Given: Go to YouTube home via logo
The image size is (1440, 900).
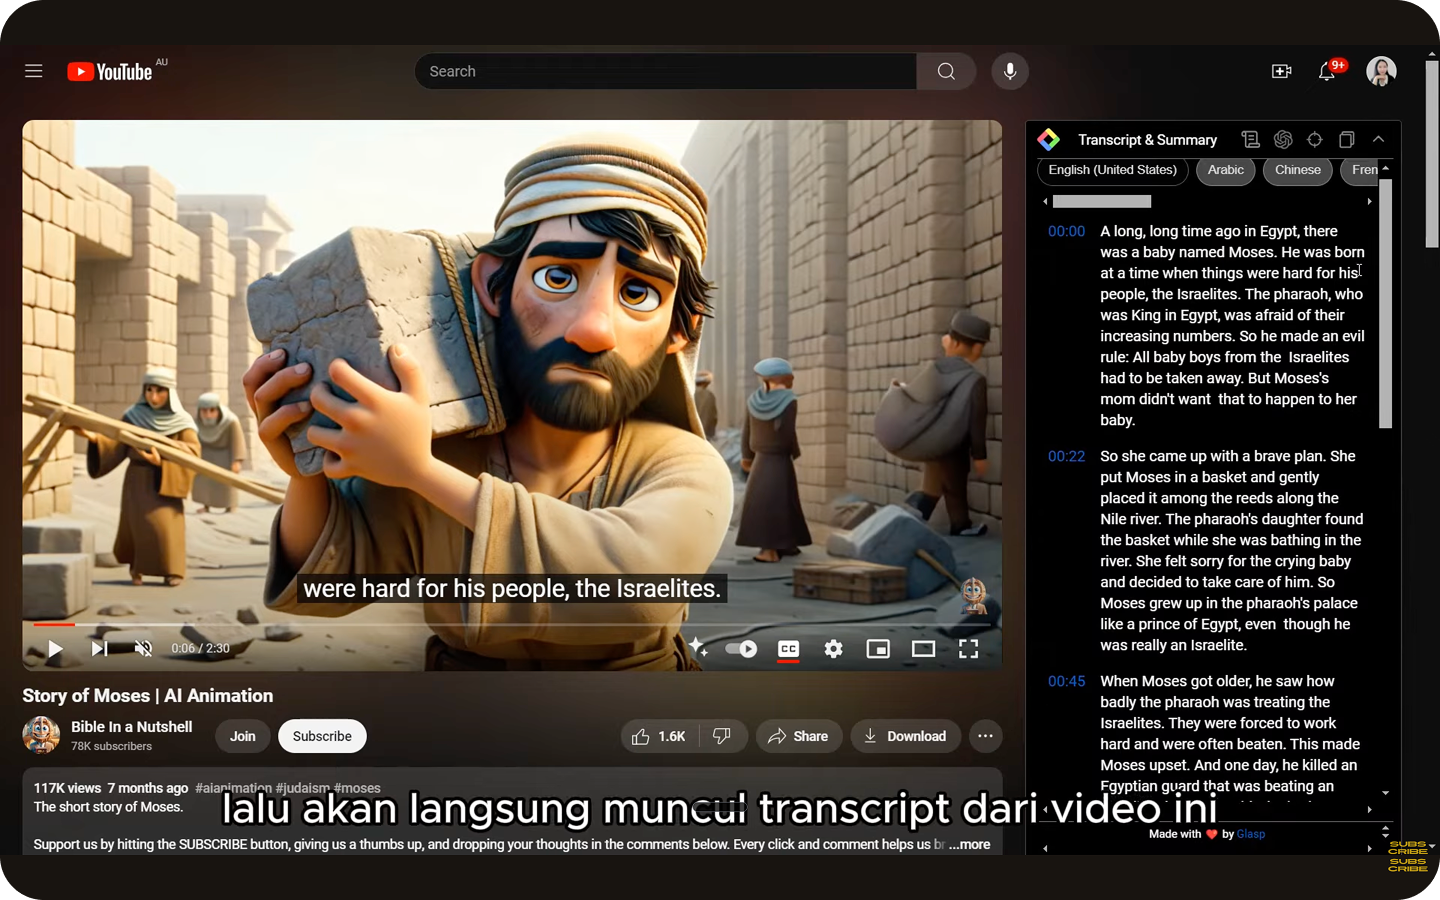Looking at the screenshot, I should coord(110,72).
